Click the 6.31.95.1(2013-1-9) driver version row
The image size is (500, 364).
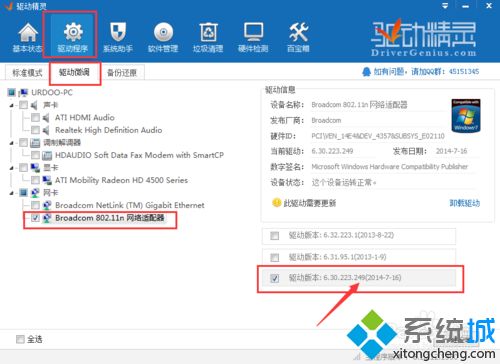359,257
